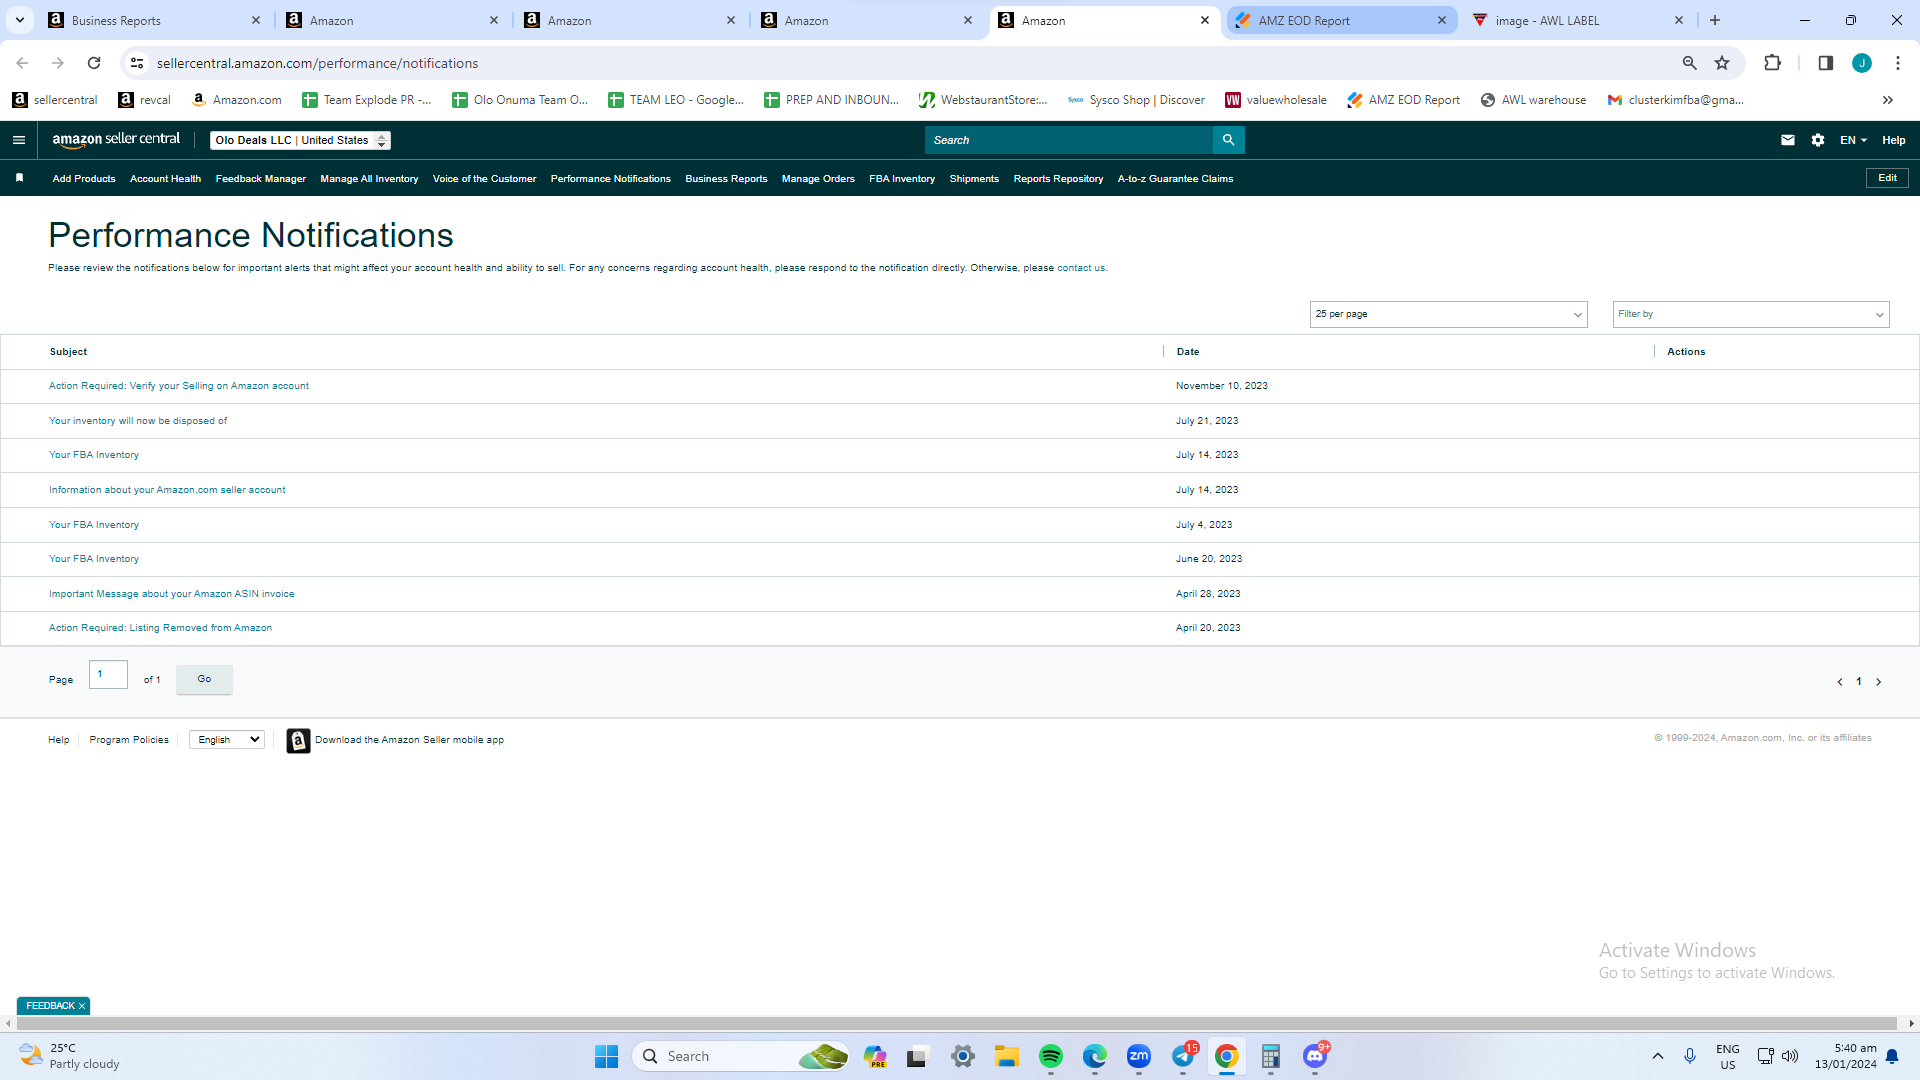Open 'Important Message about your Amazon ASIN invoice'

[x=171, y=594]
